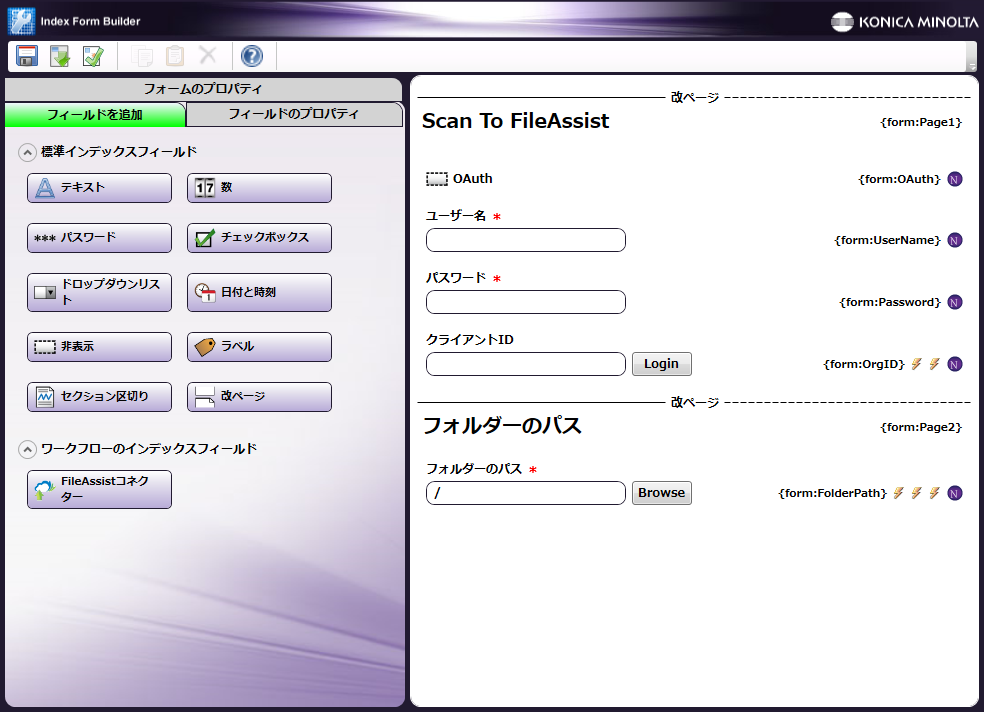Click the first lightning icon after {form:FolderPath}
This screenshot has width=984, height=712.
click(x=899, y=493)
